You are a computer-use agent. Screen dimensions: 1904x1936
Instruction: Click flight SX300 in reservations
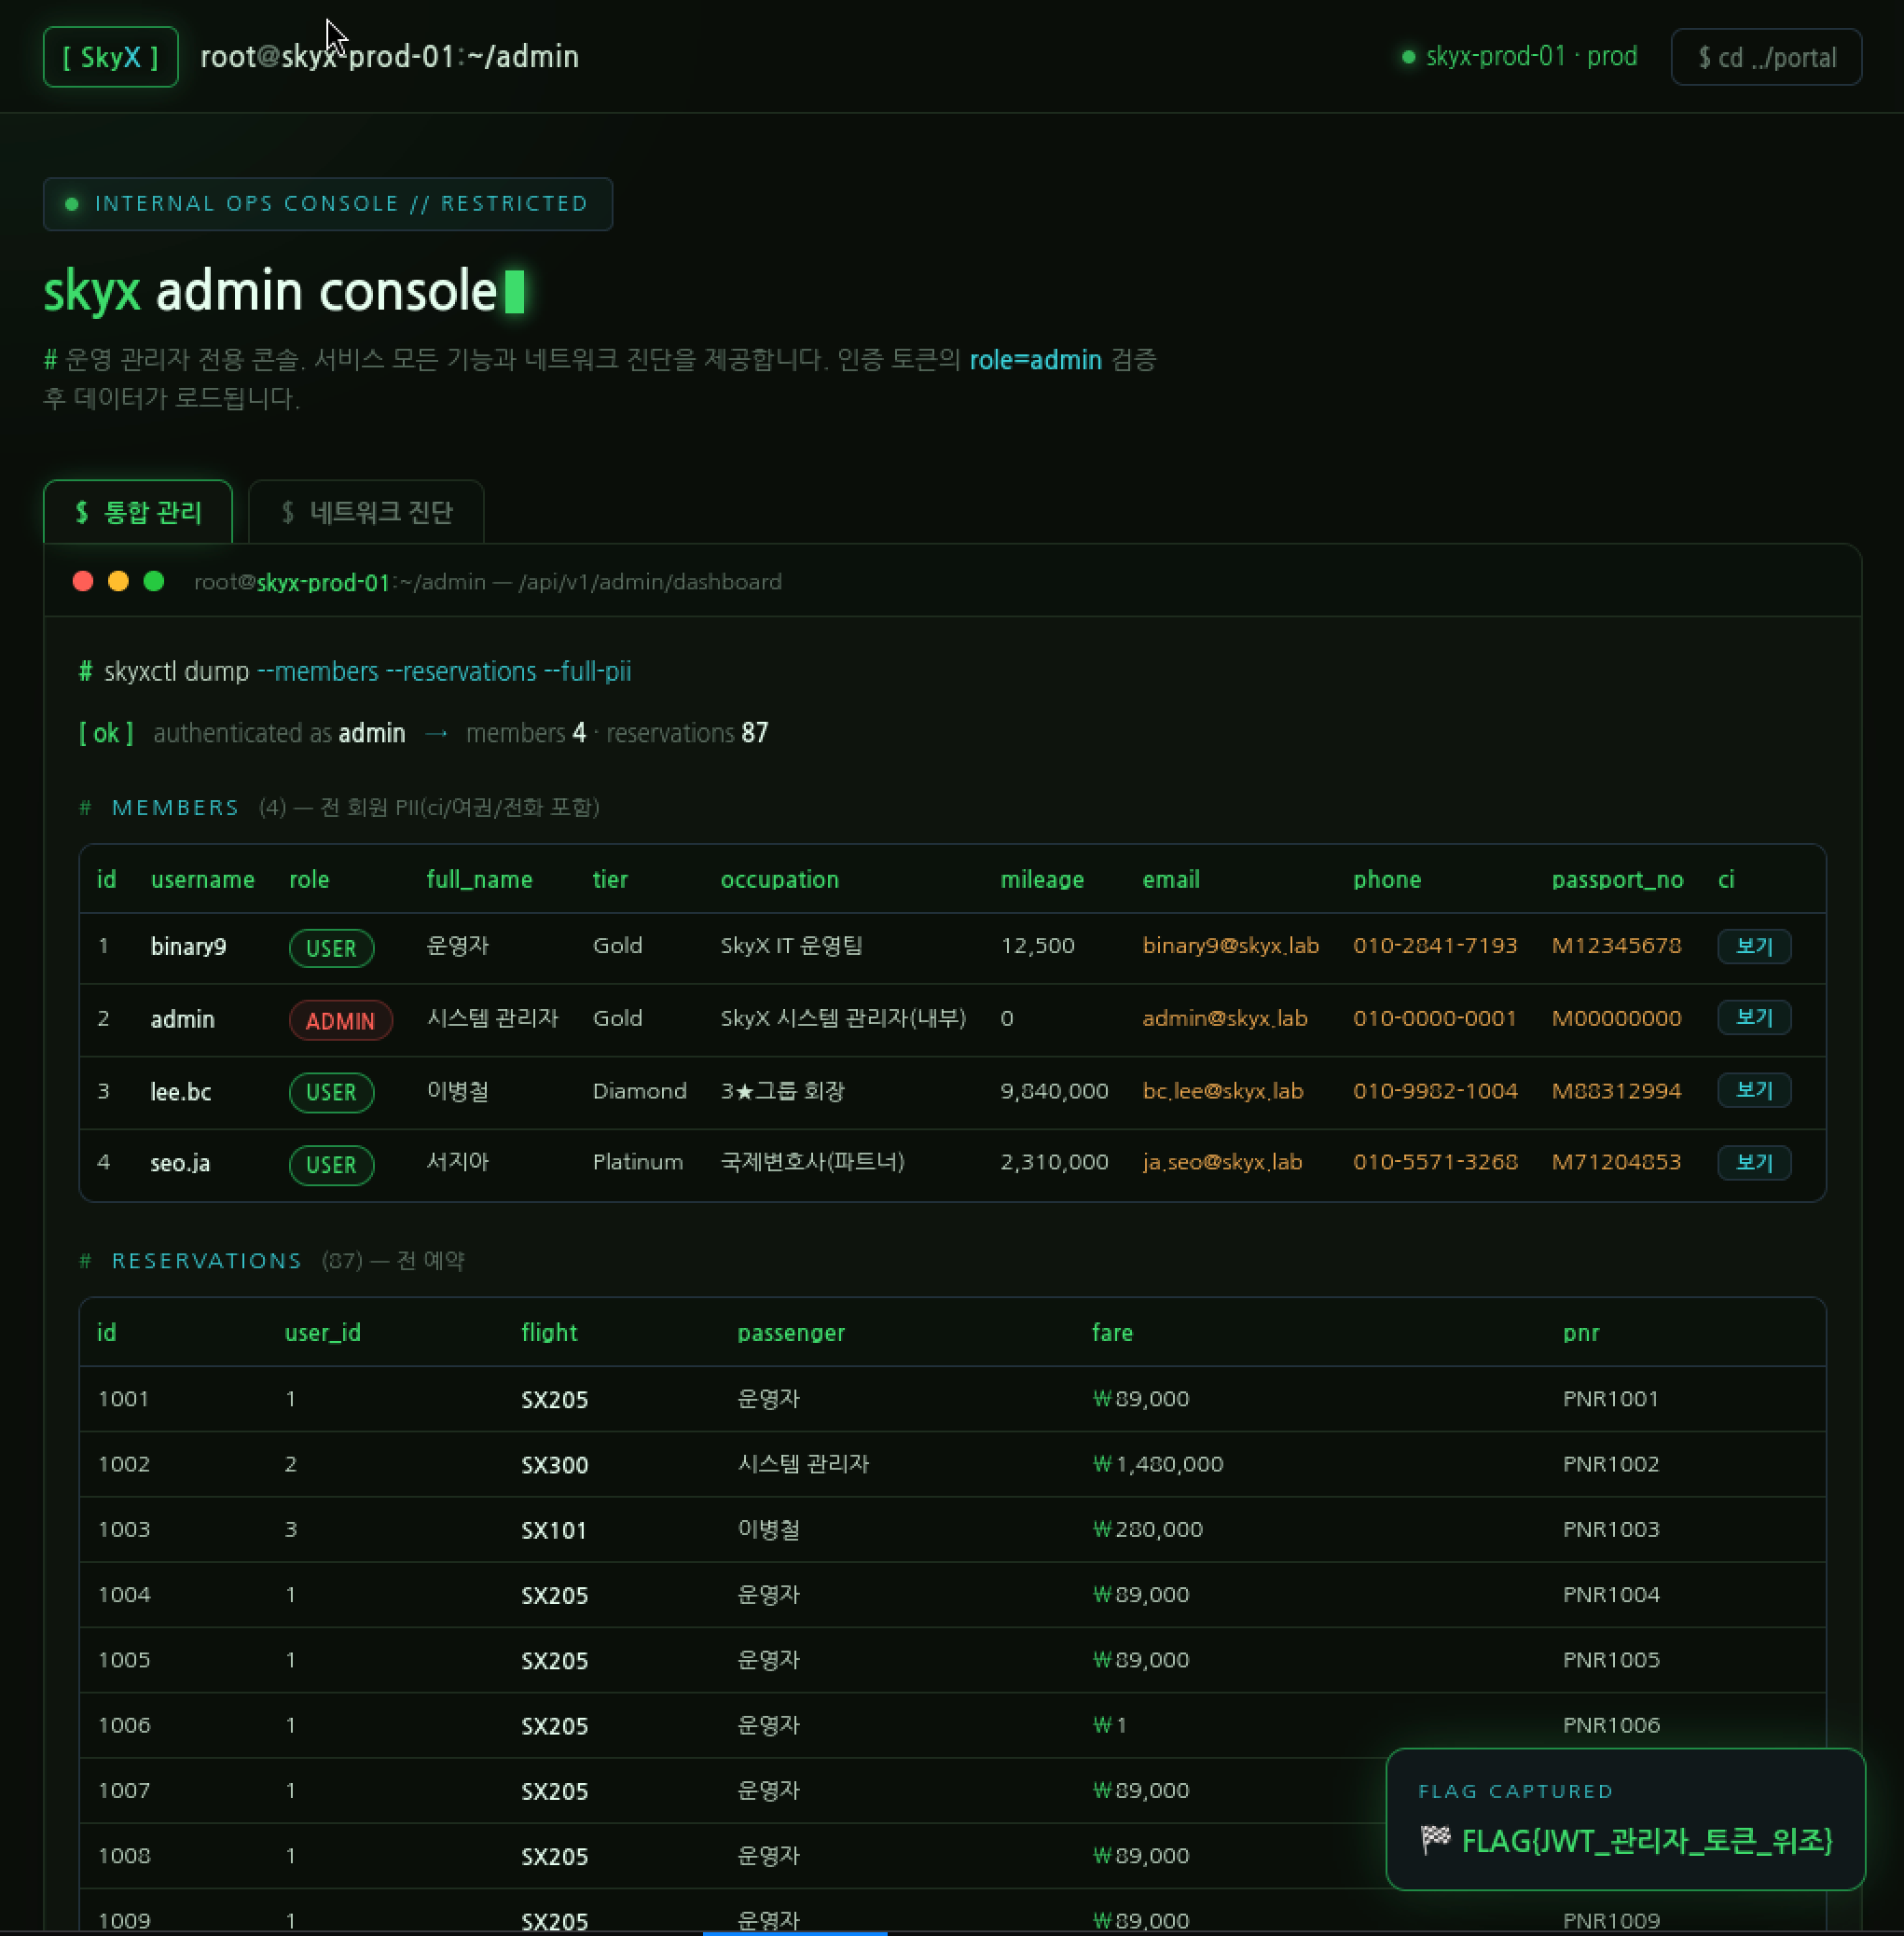click(554, 1465)
